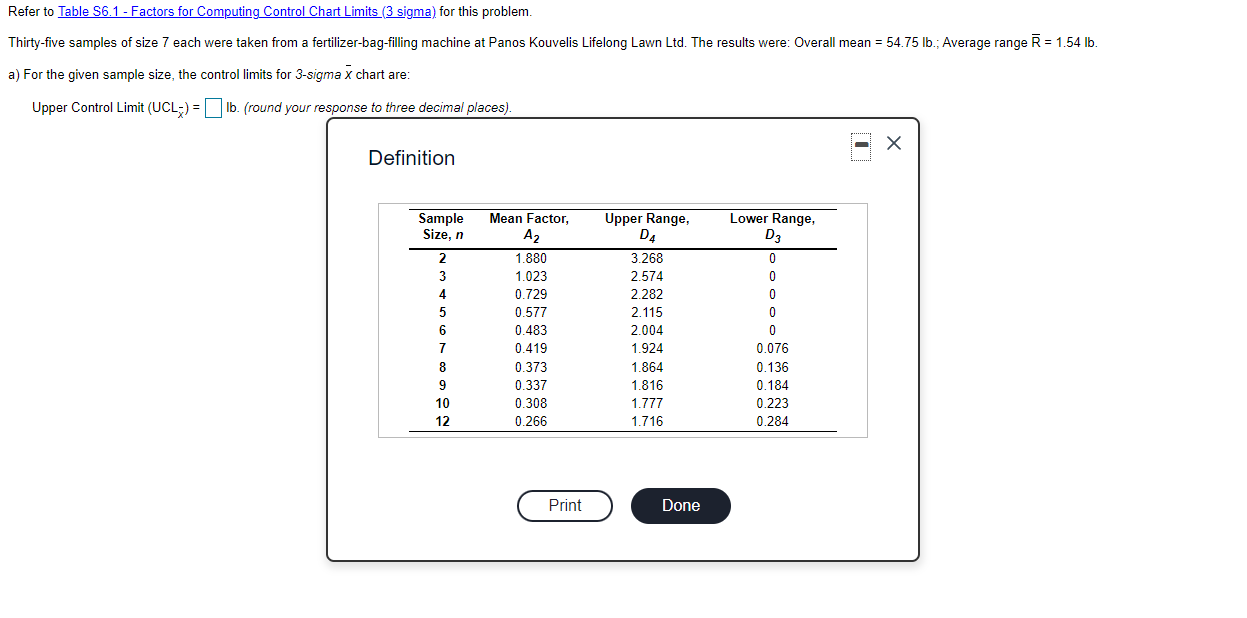Click the Definition title text
The width and height of the screenshot is (1247, 618).
pos(410,158)
